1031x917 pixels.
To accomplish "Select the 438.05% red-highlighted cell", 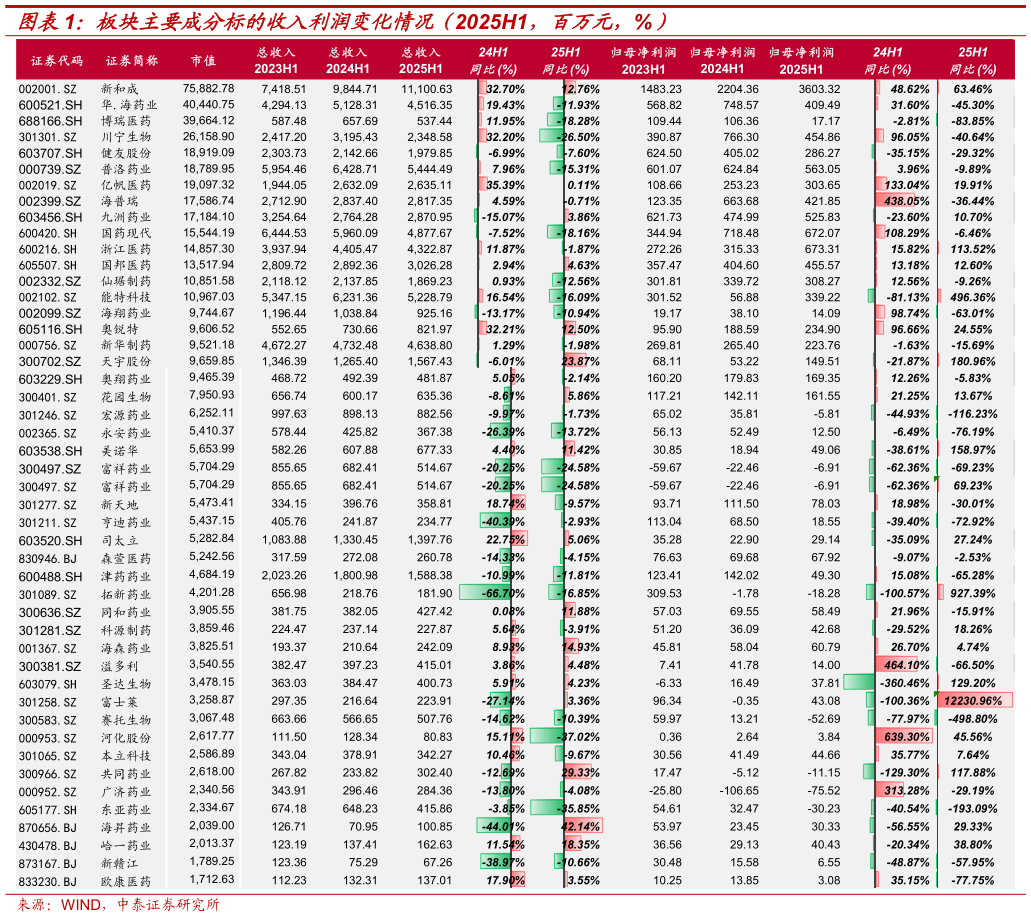I will (906, 201).
